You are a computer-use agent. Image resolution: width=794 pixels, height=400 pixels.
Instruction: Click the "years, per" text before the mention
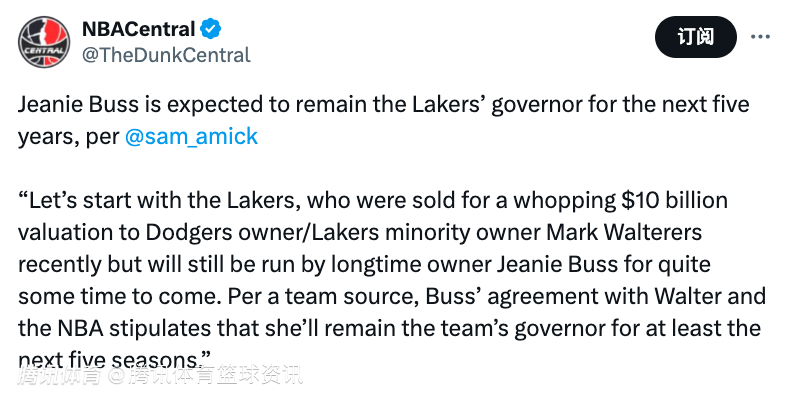tap(69, 137)
